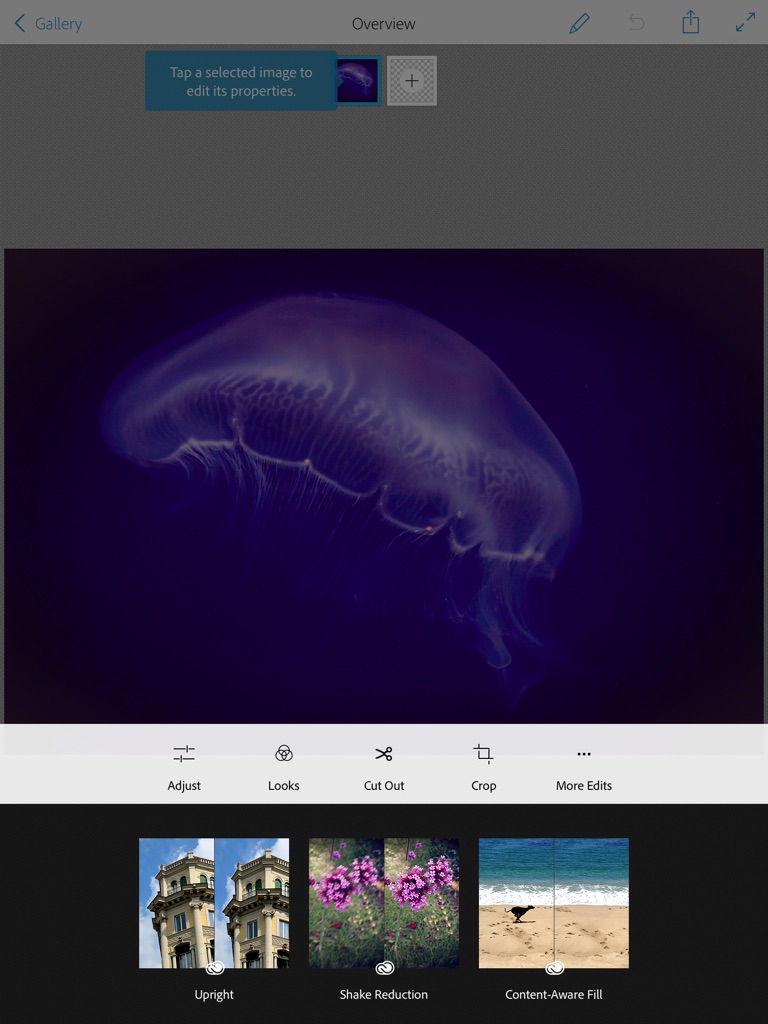Tap the Overview title

coord(384,23)
